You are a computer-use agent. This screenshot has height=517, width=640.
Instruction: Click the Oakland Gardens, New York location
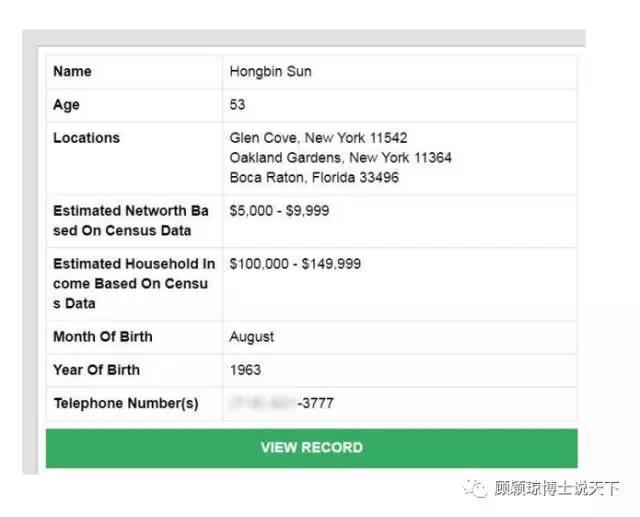(340, 158)
